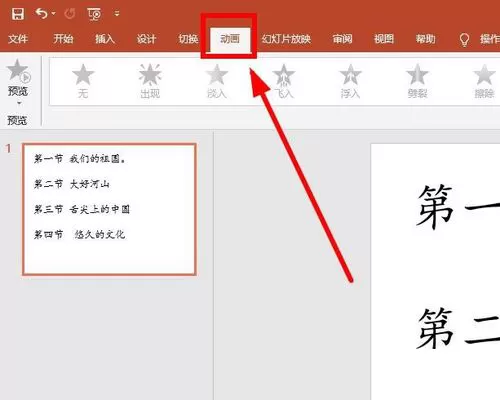500x400 pixels.
Task: Select the 动画 ribbon tab
Action: pyautogui.click(x=230, y=39)
